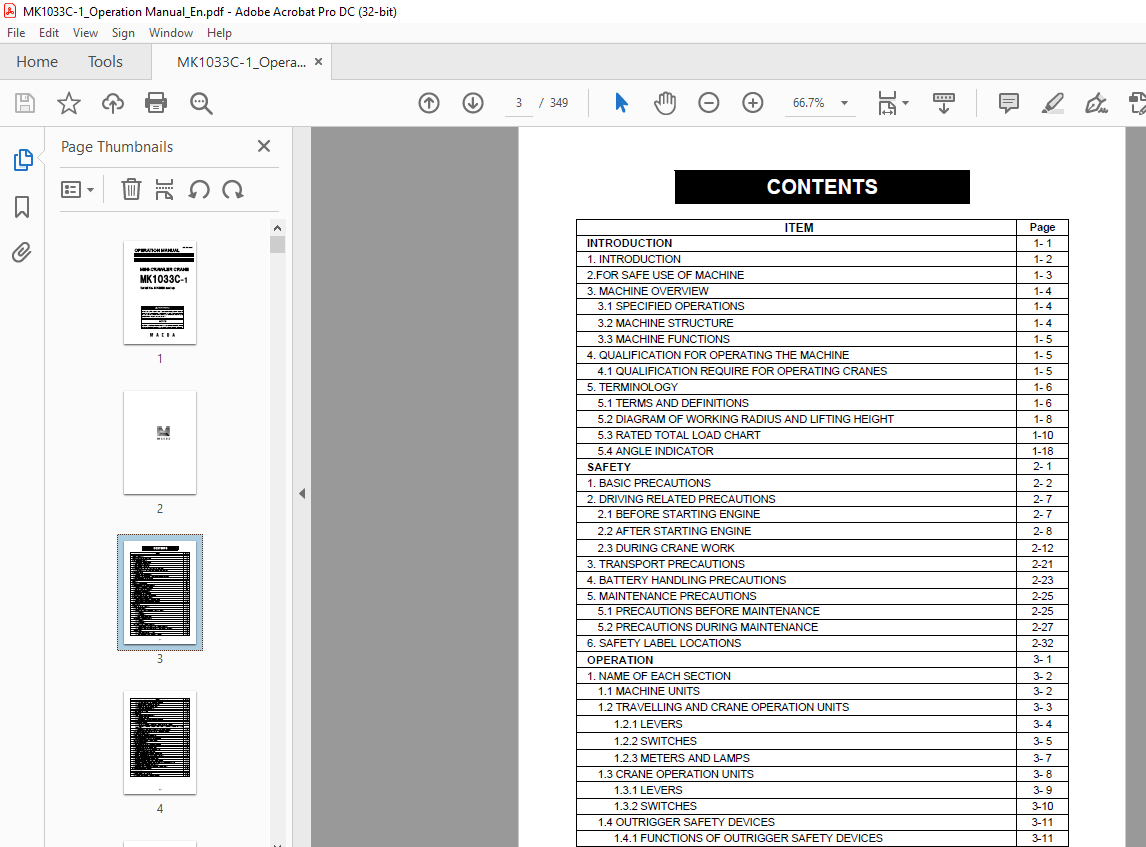Delete the selected page with the trash icon
The width and height of the screenshot is (1146, 847).
131,190
